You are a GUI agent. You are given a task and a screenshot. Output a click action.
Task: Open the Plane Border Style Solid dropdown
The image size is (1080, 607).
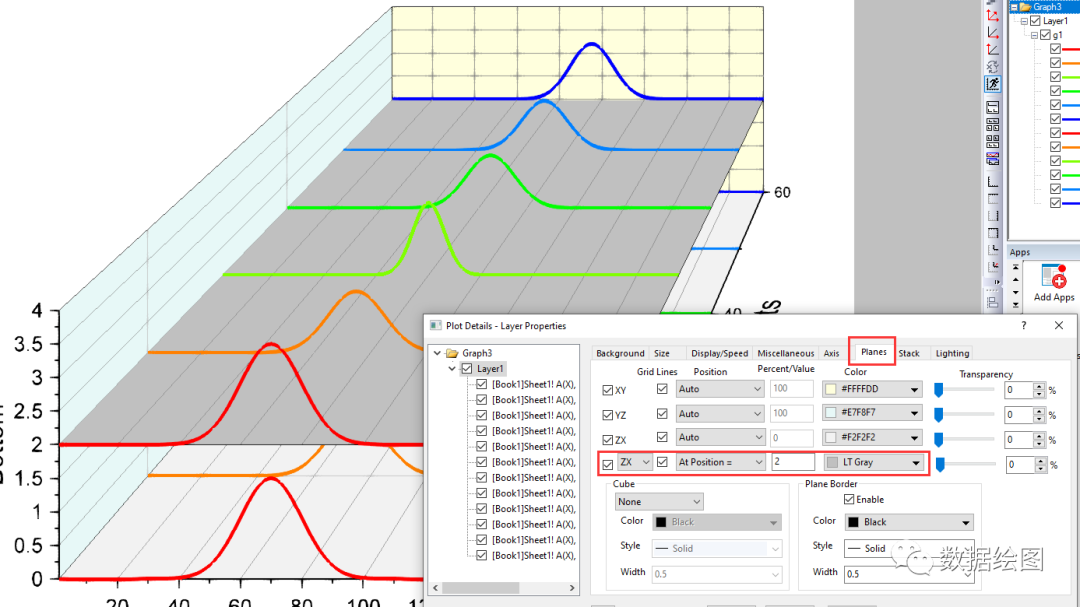click(x=909, y=548)
